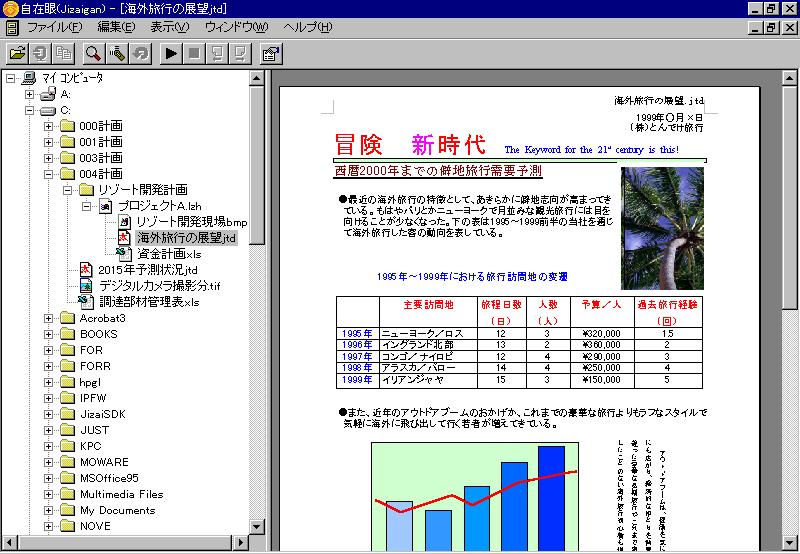The height and width of the screenshot is (554, 800).
Task: Collapse the C: drive tree node
Action: coord(30,110)
